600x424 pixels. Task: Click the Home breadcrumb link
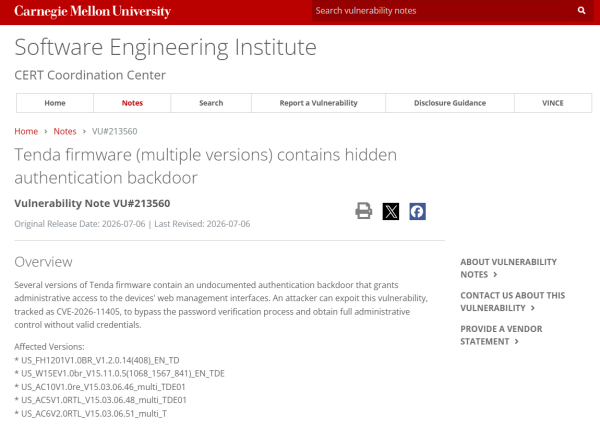tap(26, 131)
